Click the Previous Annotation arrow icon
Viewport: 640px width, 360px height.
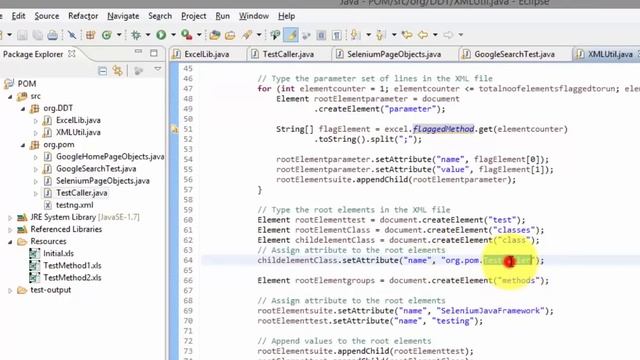(x=380, y=35)
